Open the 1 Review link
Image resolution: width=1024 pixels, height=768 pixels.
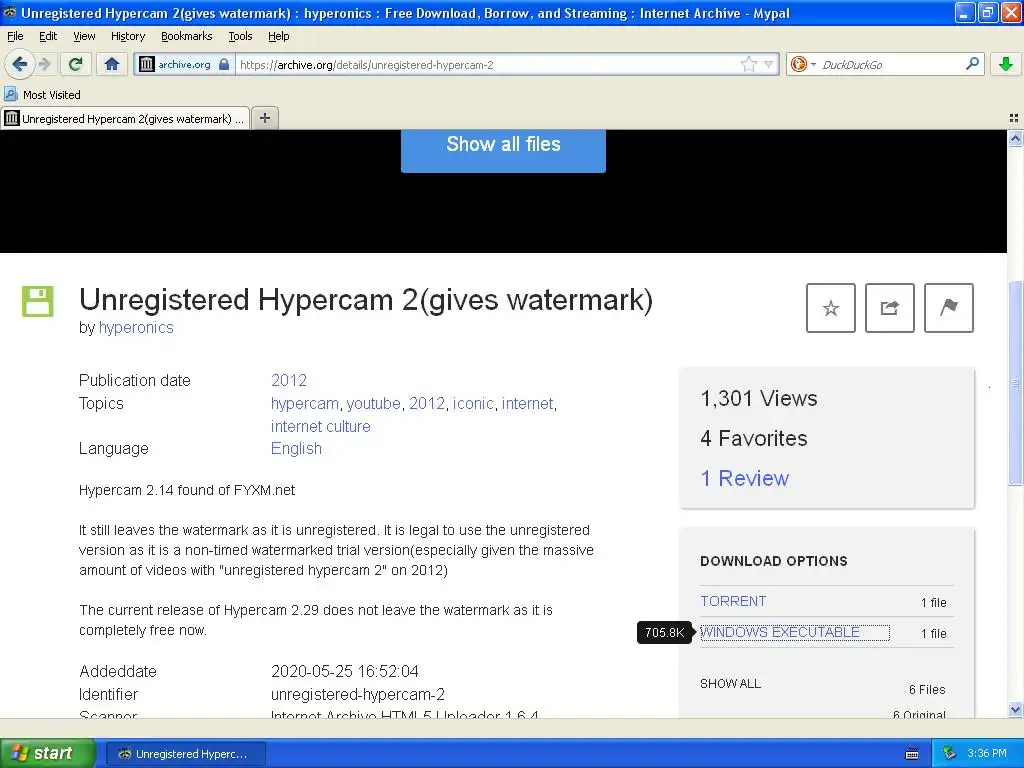(744, 478)
